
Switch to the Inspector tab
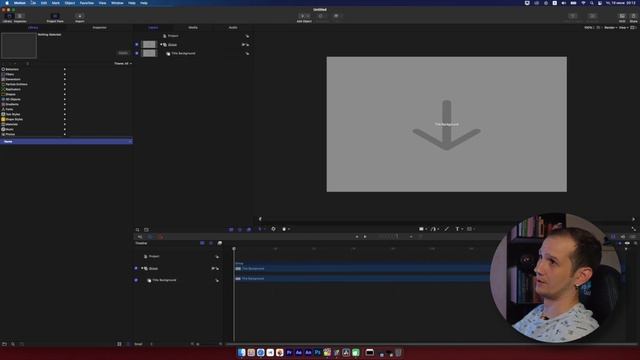tap(100, 28)
